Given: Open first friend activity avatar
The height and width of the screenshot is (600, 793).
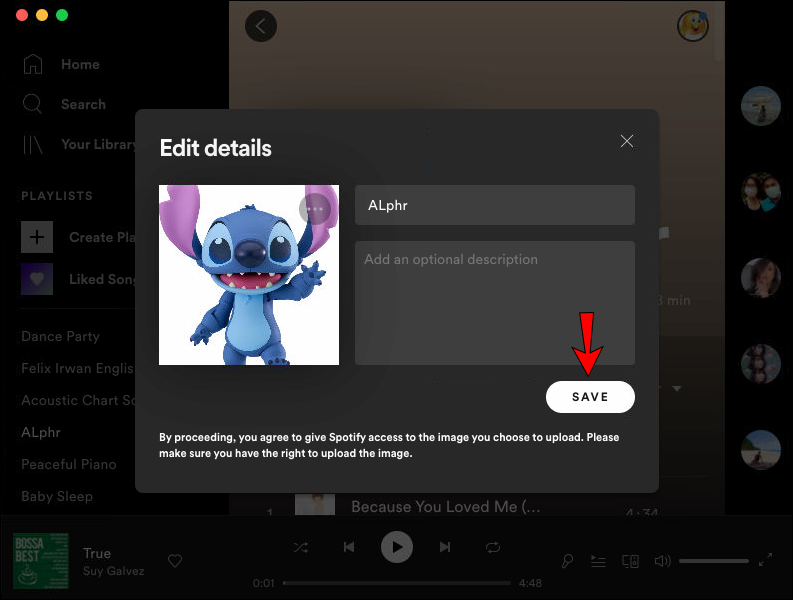Looking at the screenshot, I should pyautogui.click(x=761, y=106).
